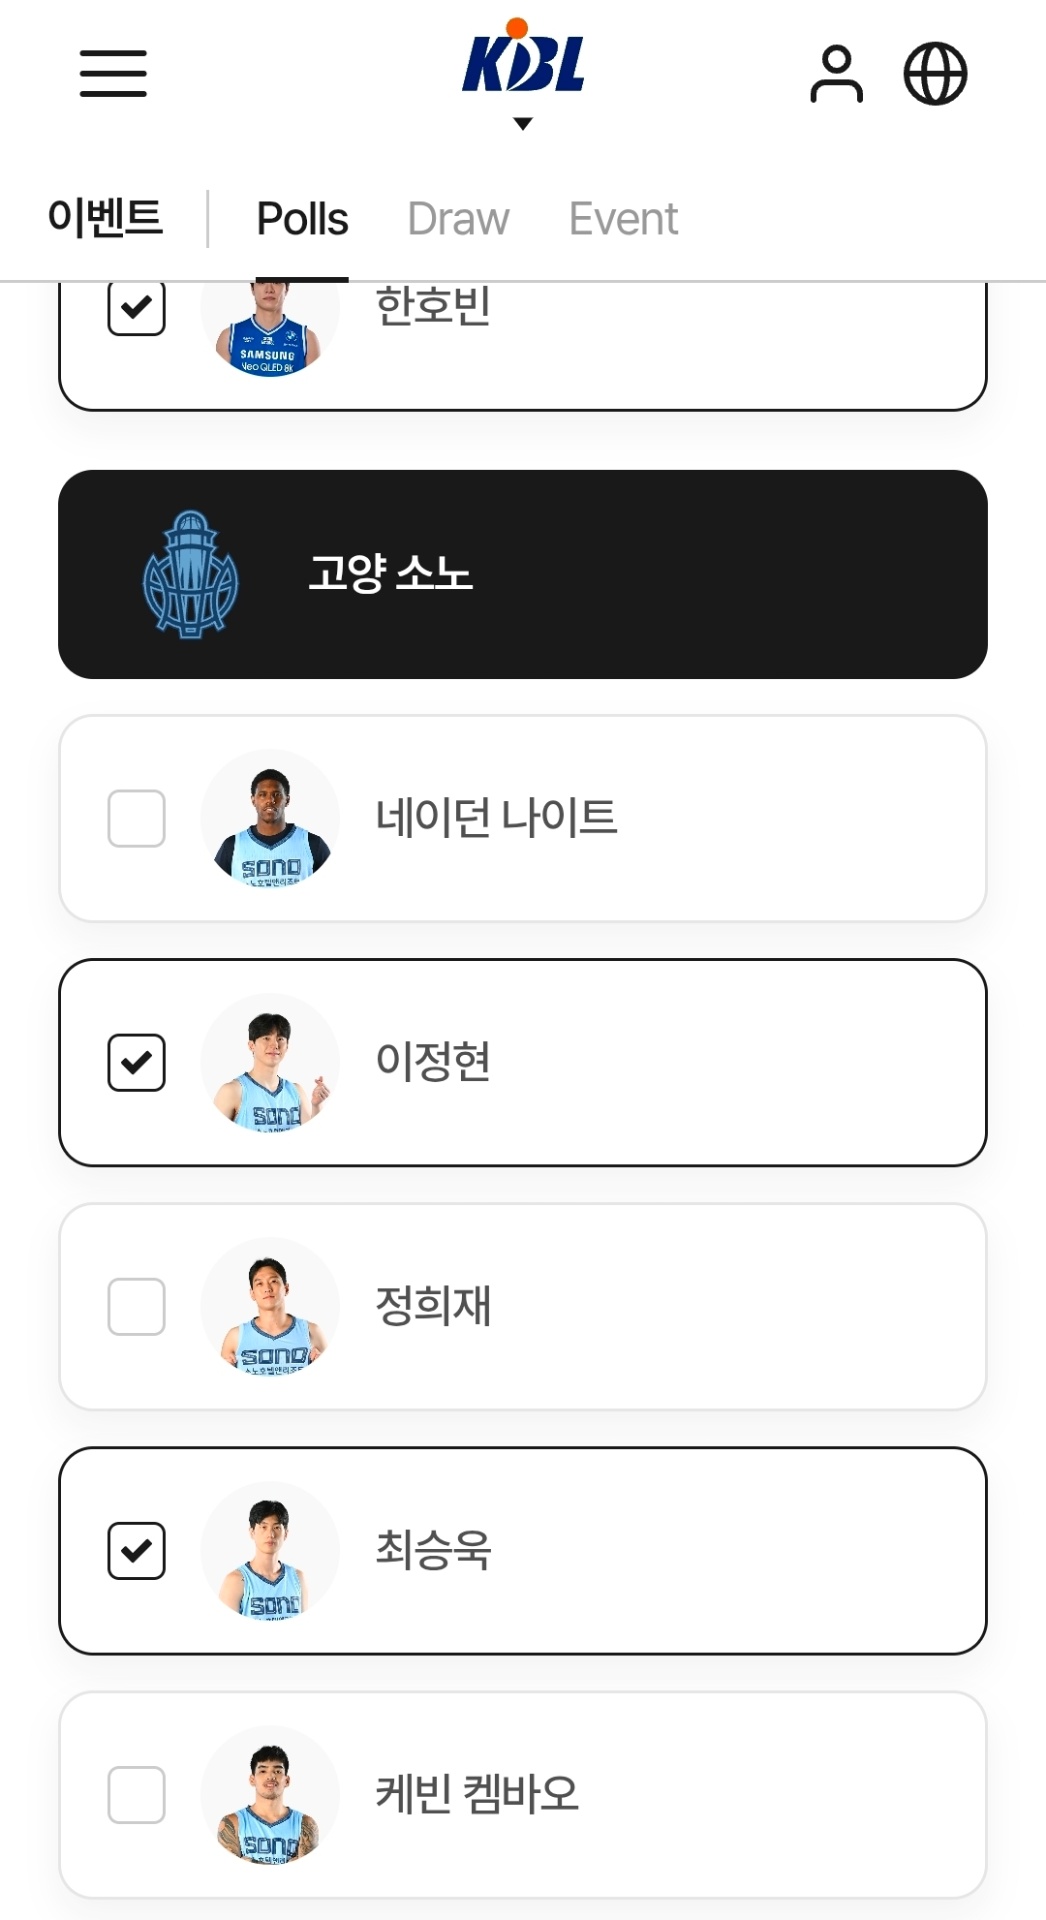Open the Event tab
The height and width of the screenshot is (1920, 1046).
point(623,219)
